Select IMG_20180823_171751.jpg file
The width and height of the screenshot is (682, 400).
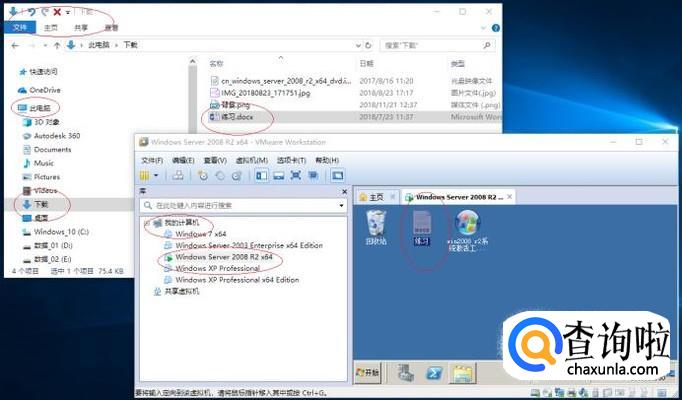(x=260, y=93)
